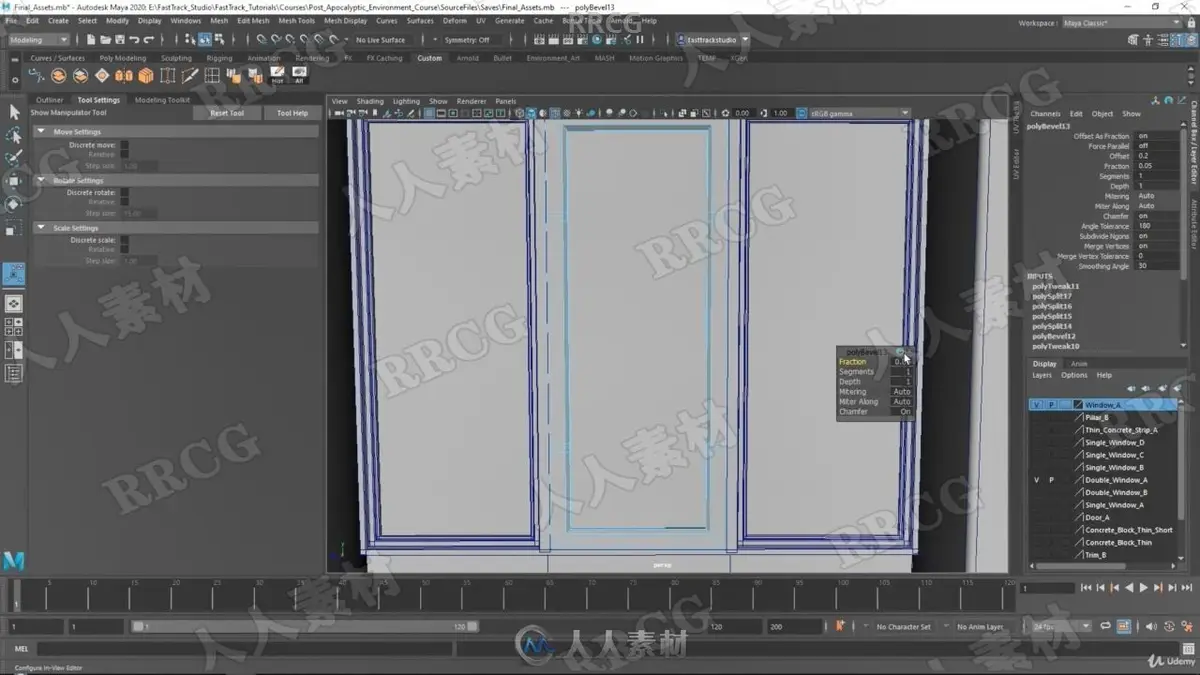The image size is (1200, 675).
Task: Select the Door_A layer
Action: (x=1097, y=518)
